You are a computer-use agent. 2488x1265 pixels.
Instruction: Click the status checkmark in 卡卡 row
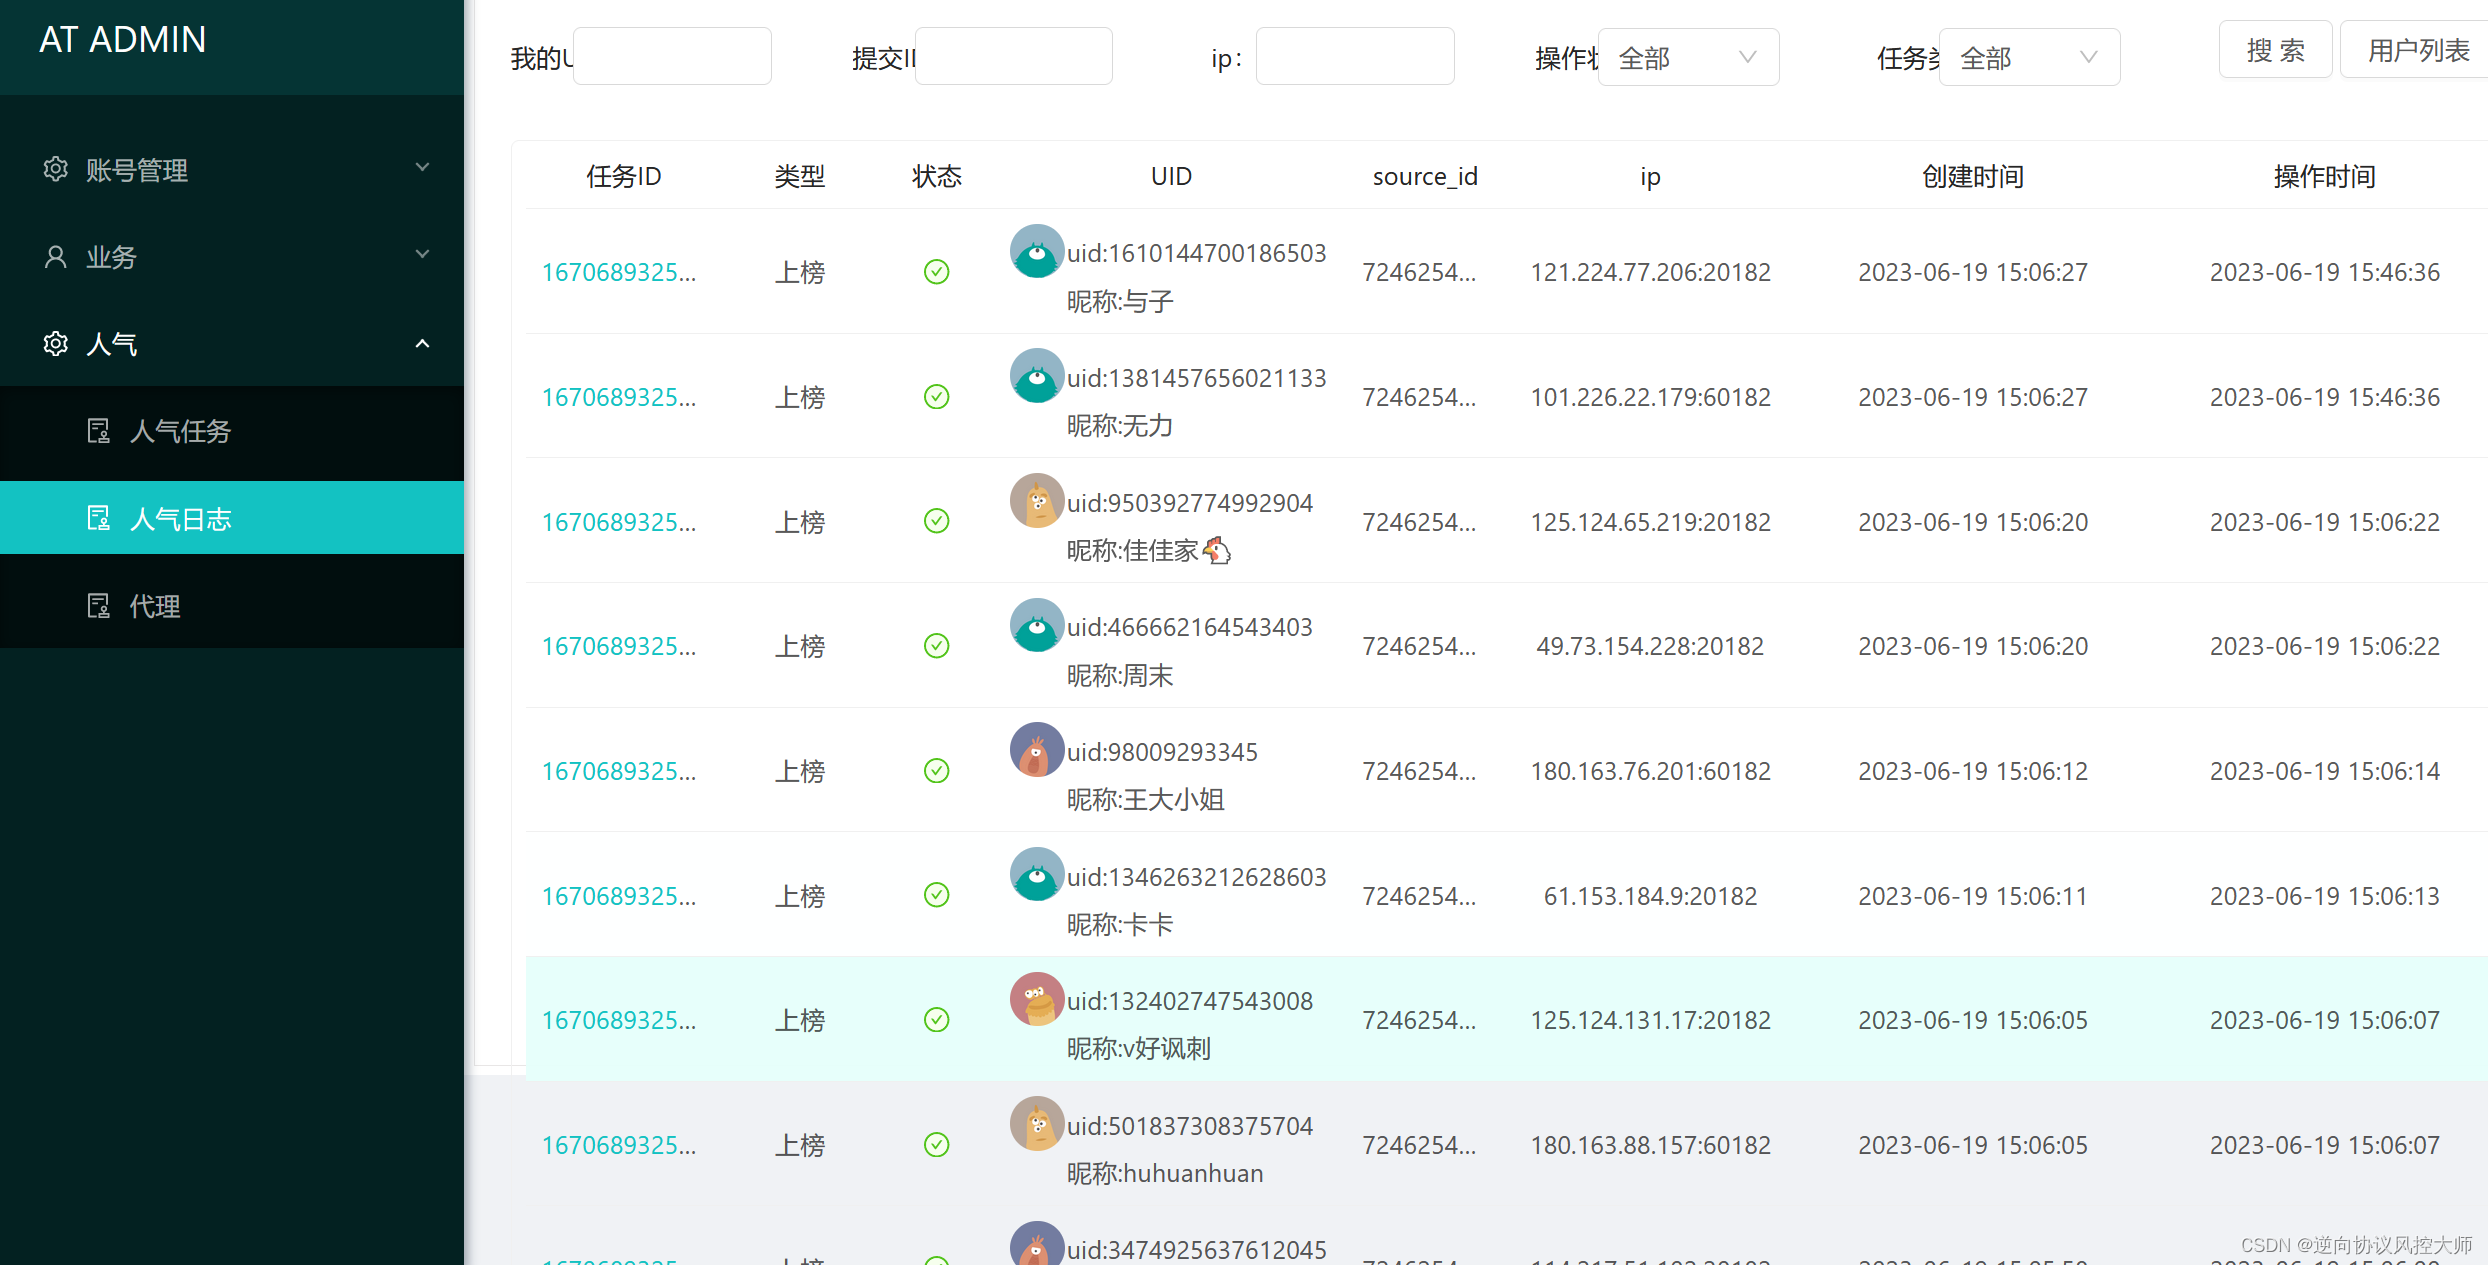936,896
